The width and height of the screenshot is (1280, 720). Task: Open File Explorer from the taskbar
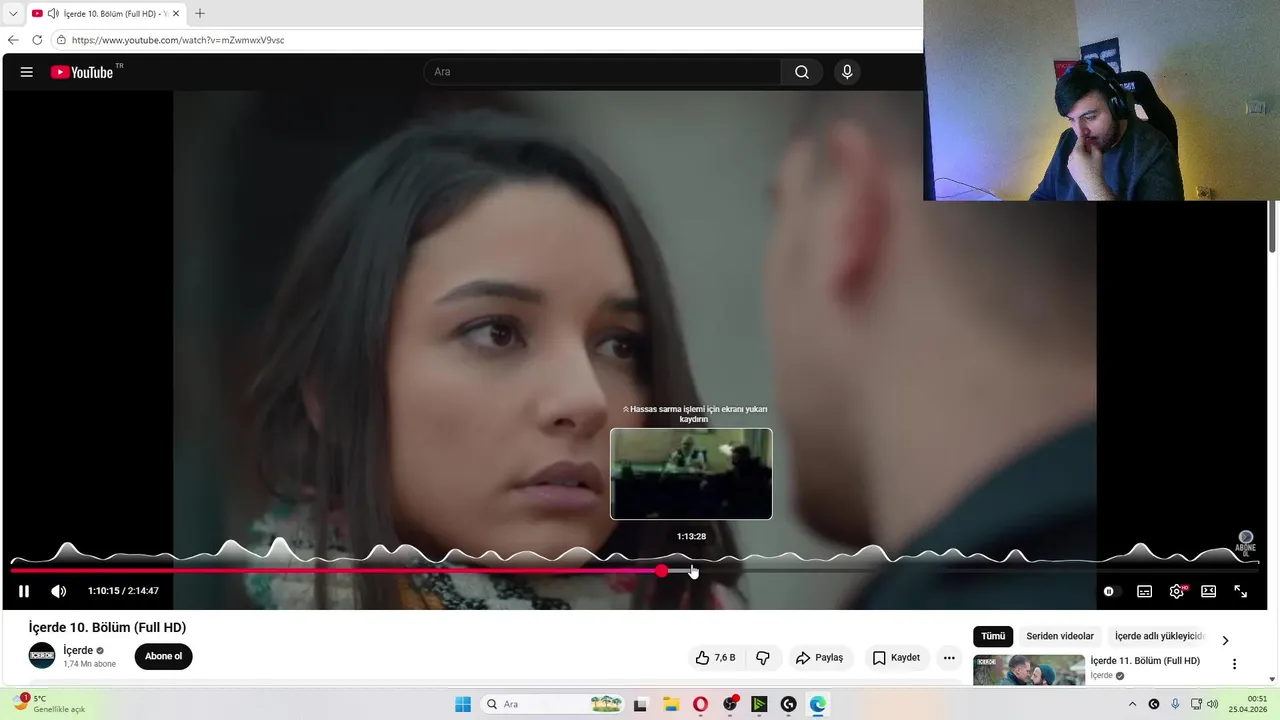click(671, 704)
